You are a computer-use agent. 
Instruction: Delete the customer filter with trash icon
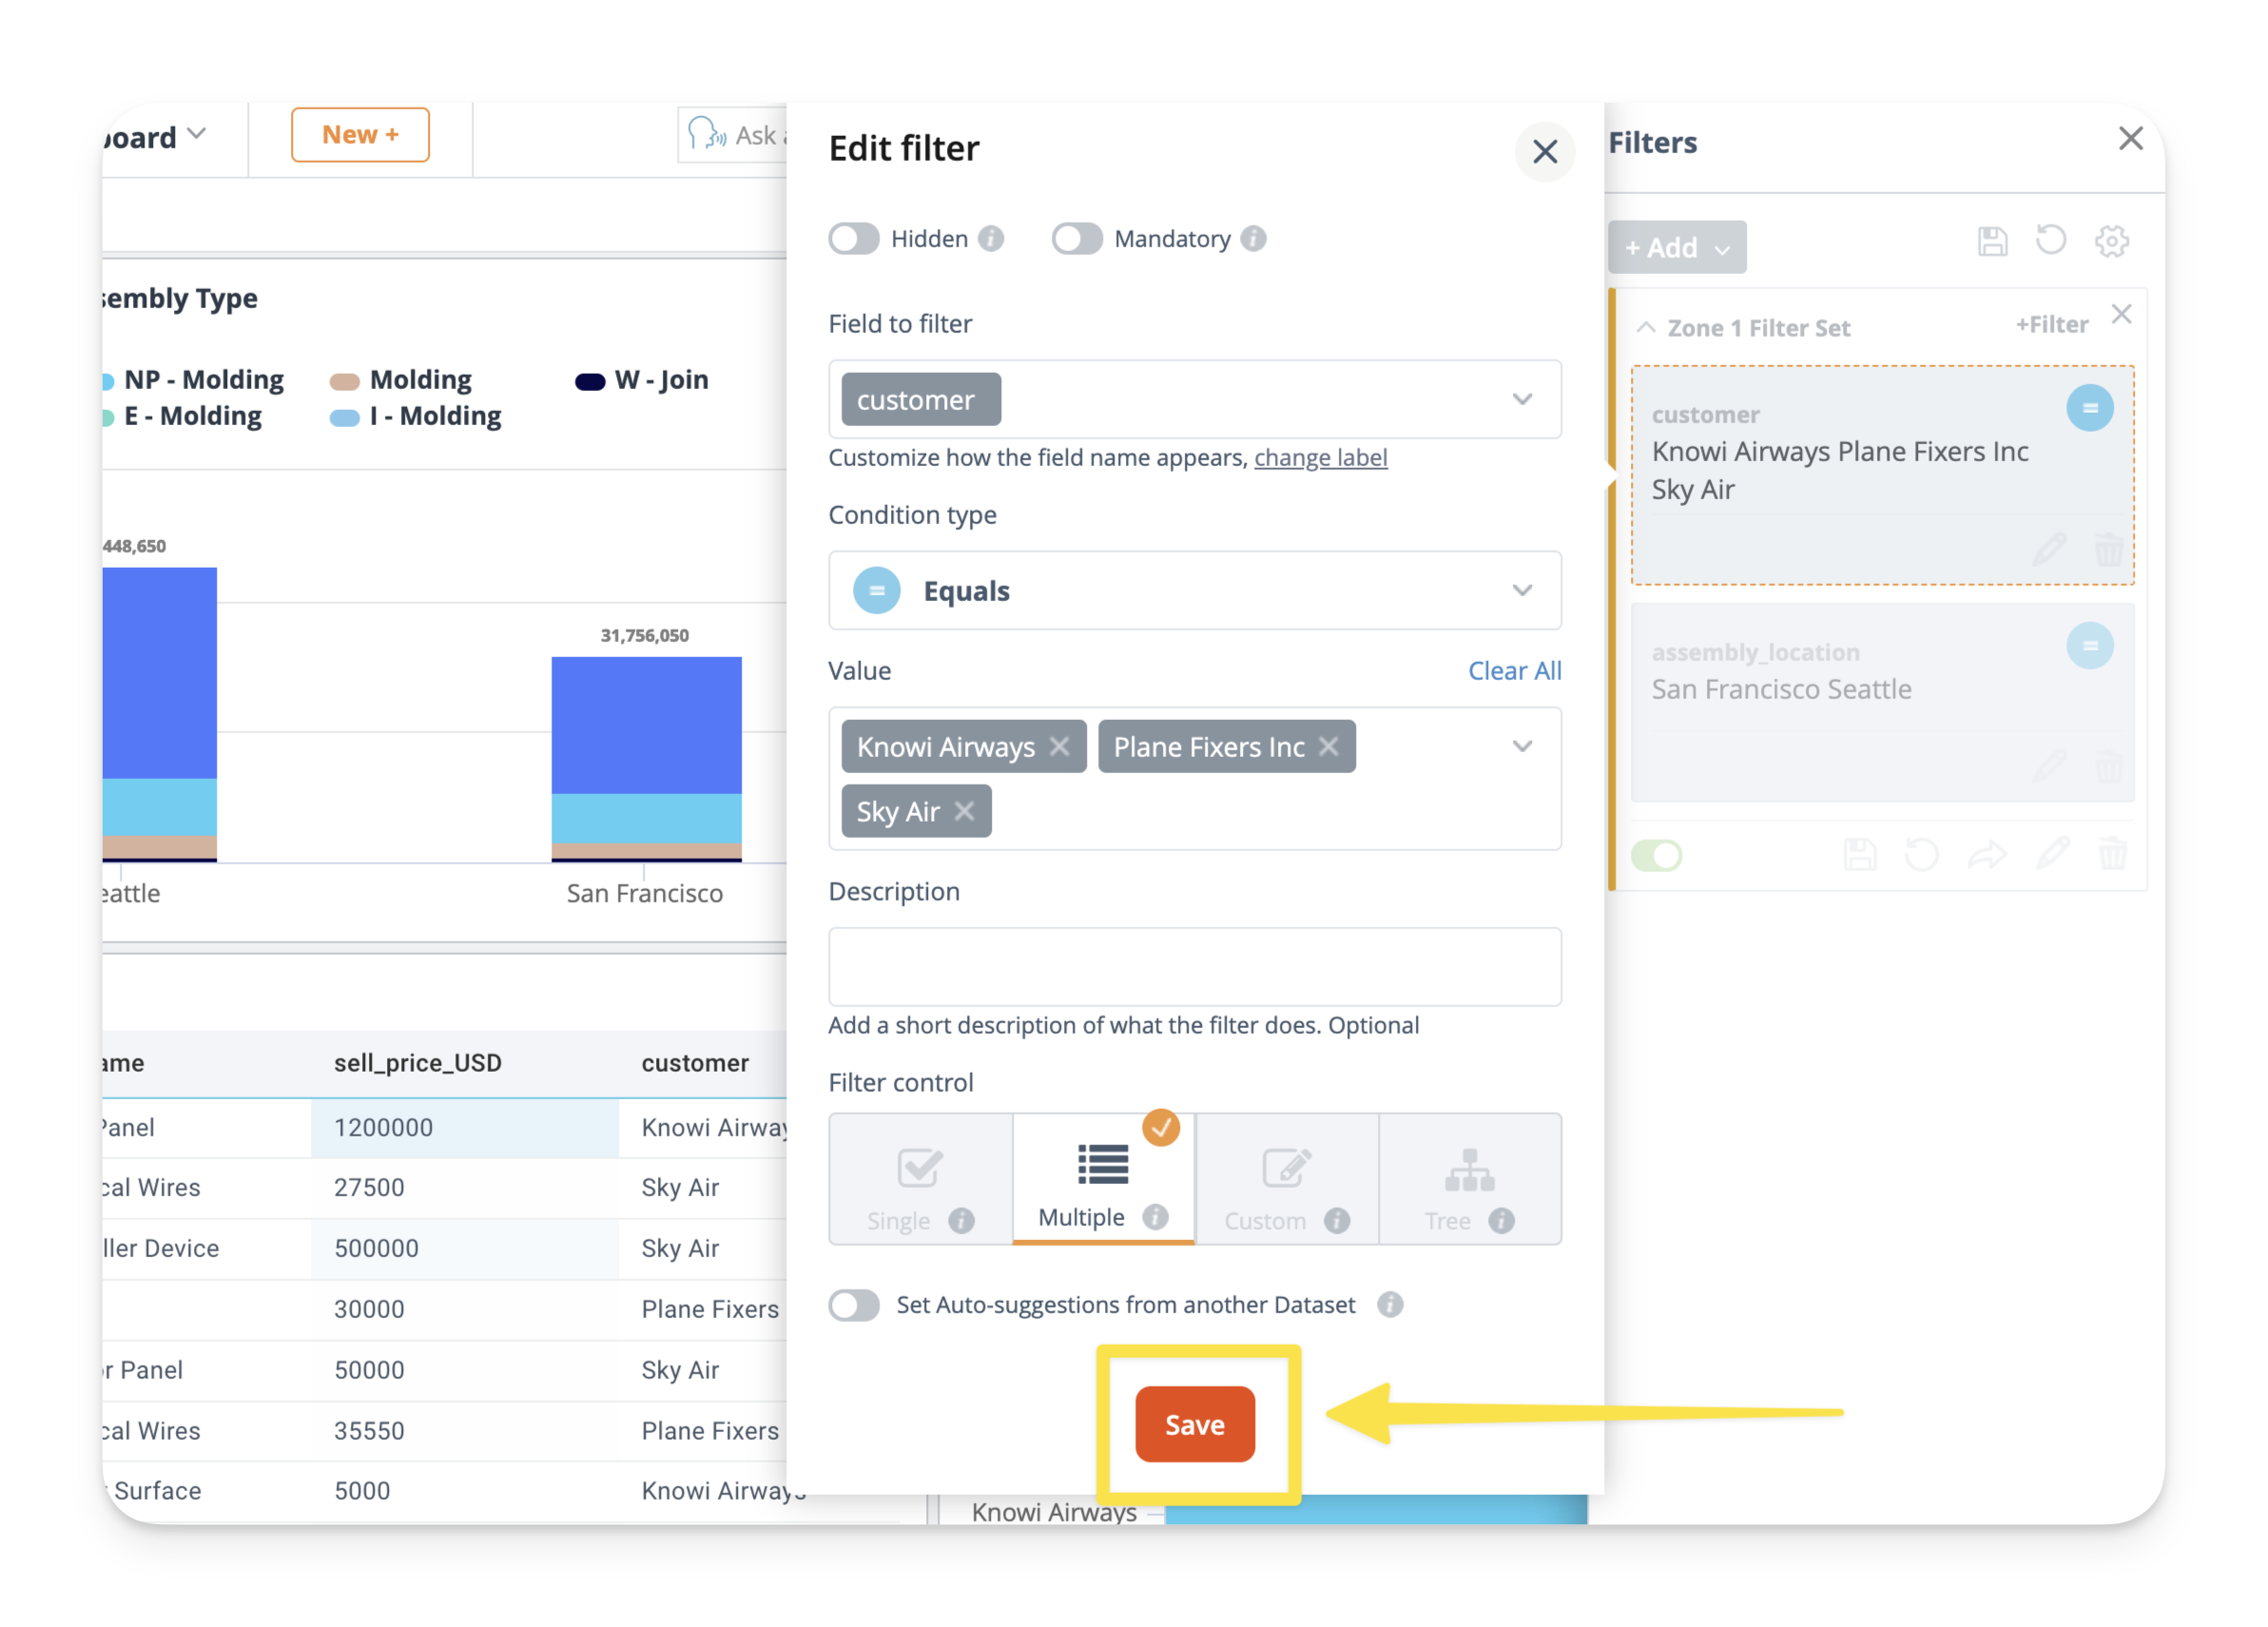click(x=2108, y=549)
